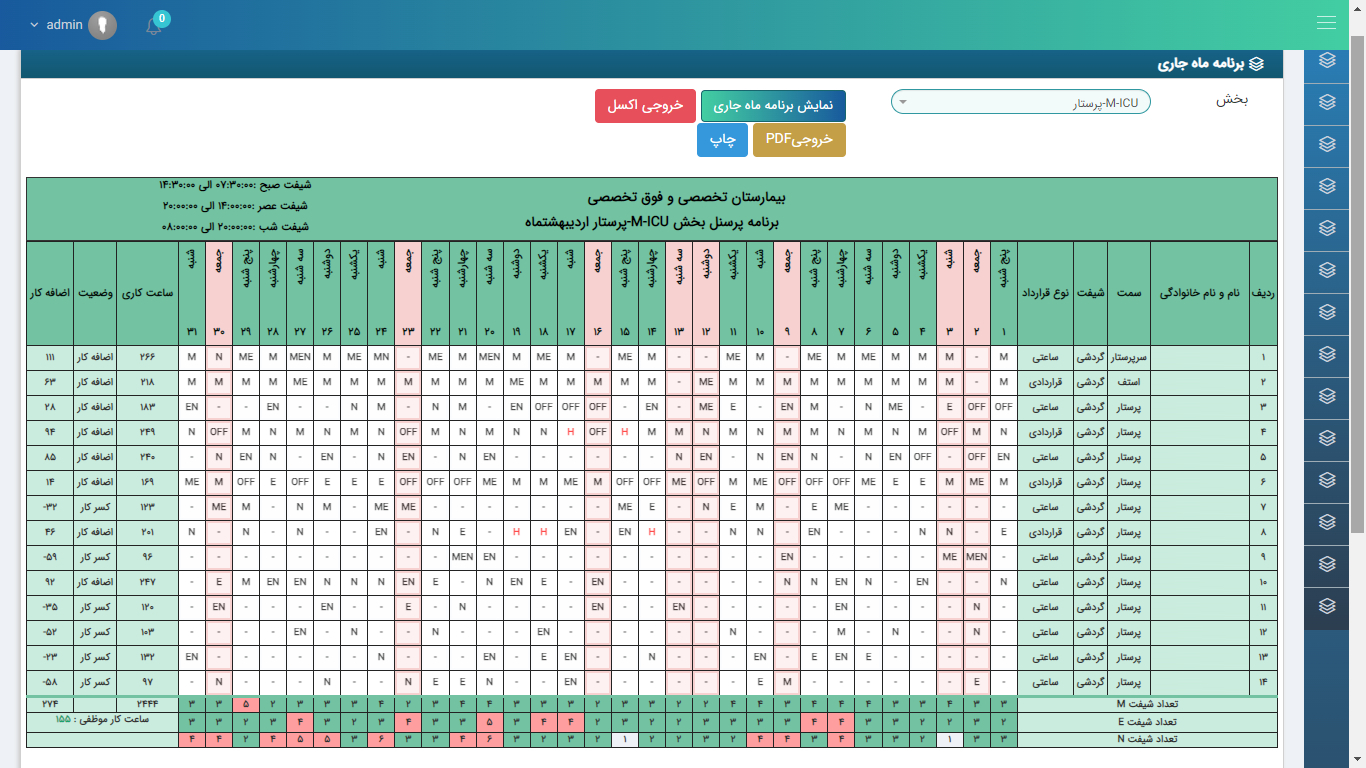Click the سرپرستار cell in row ۱

point(1128,357)
